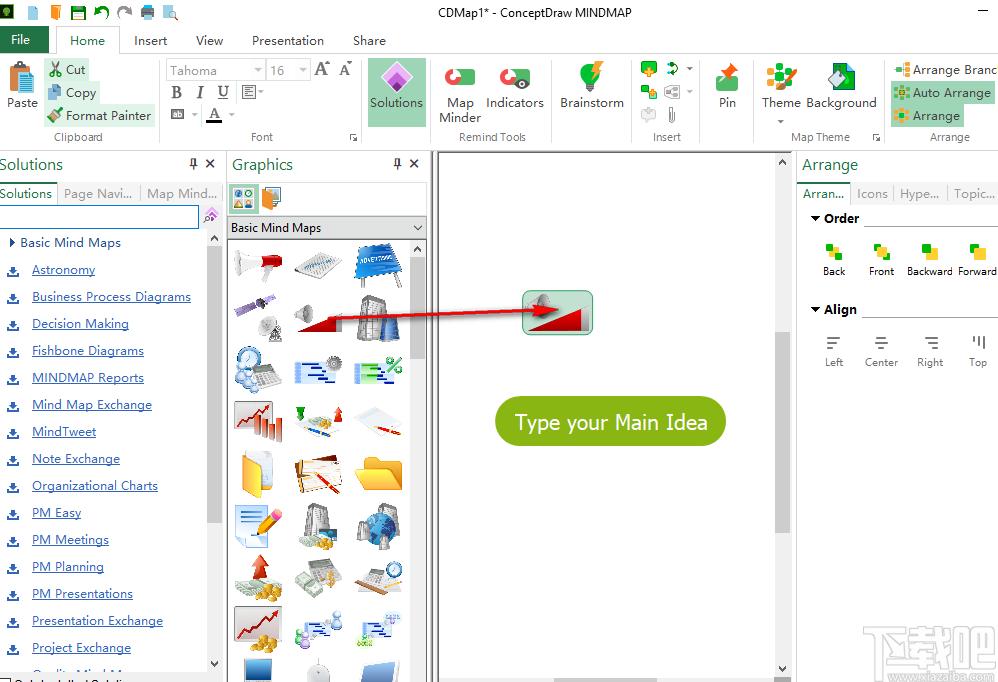
Task: Switch to Page Navigator panel tab
Action: click(x=98, y=193)
